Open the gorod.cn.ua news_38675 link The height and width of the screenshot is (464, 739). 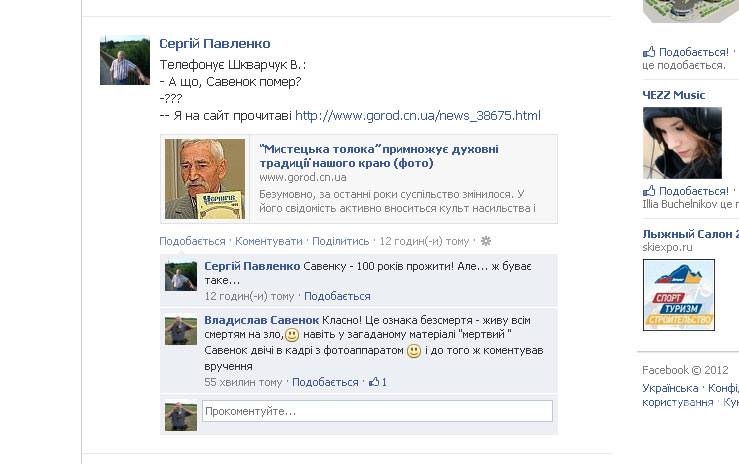pos(418,116)
